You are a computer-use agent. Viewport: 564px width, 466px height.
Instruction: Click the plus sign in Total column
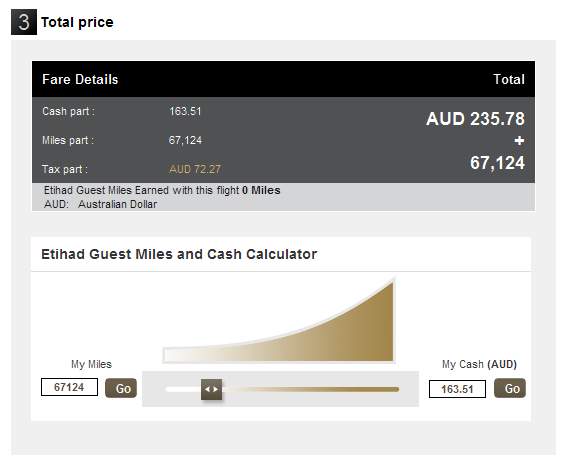pyautogui.click(x=519, y=141)
